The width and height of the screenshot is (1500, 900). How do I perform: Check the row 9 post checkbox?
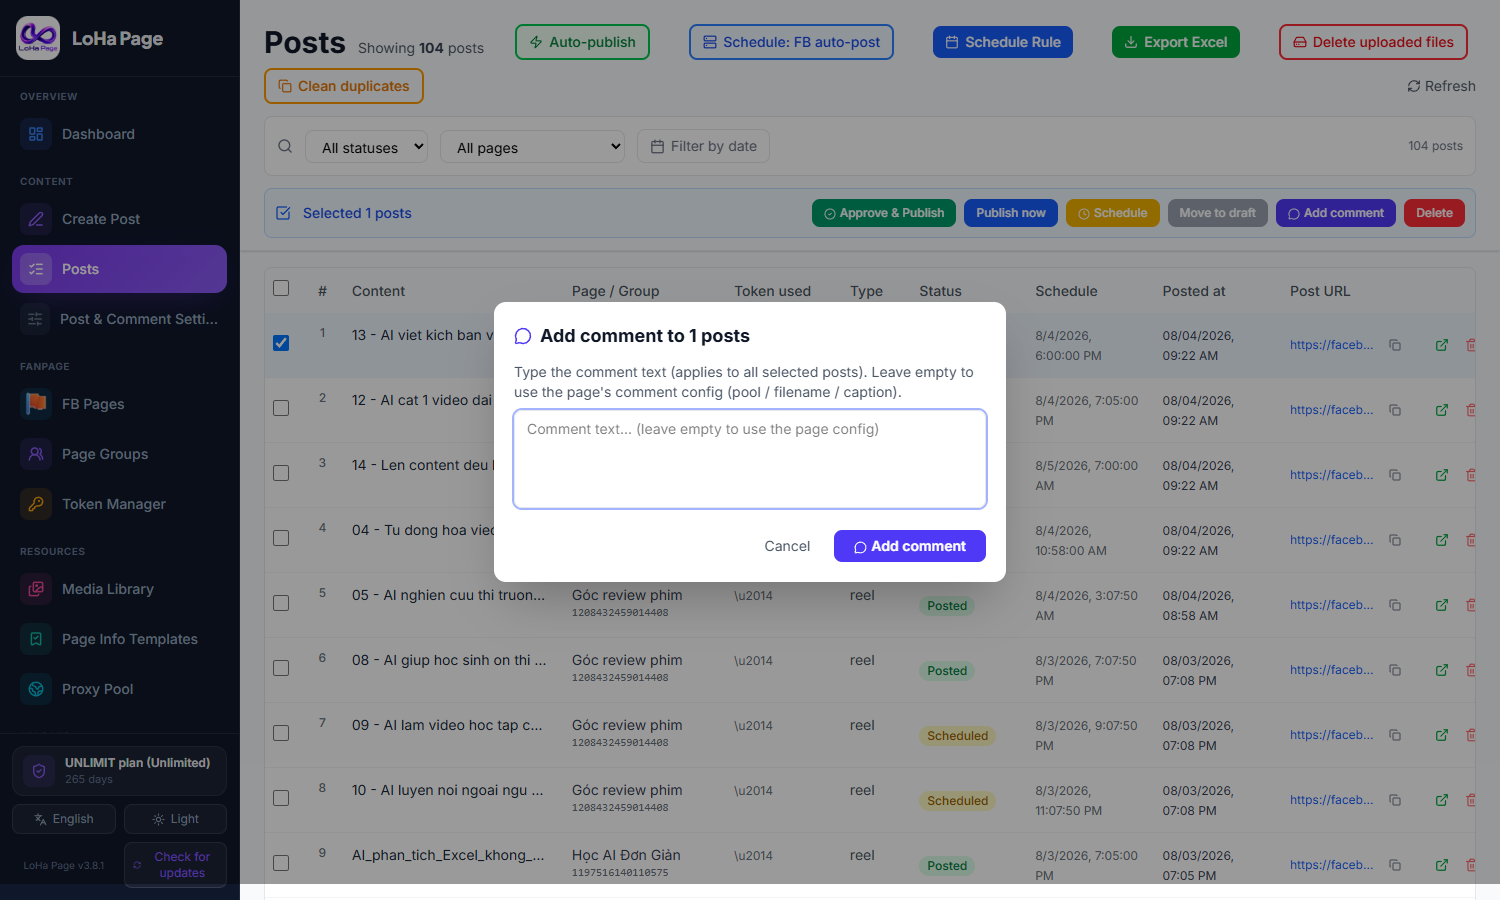[x=281, y=863]
